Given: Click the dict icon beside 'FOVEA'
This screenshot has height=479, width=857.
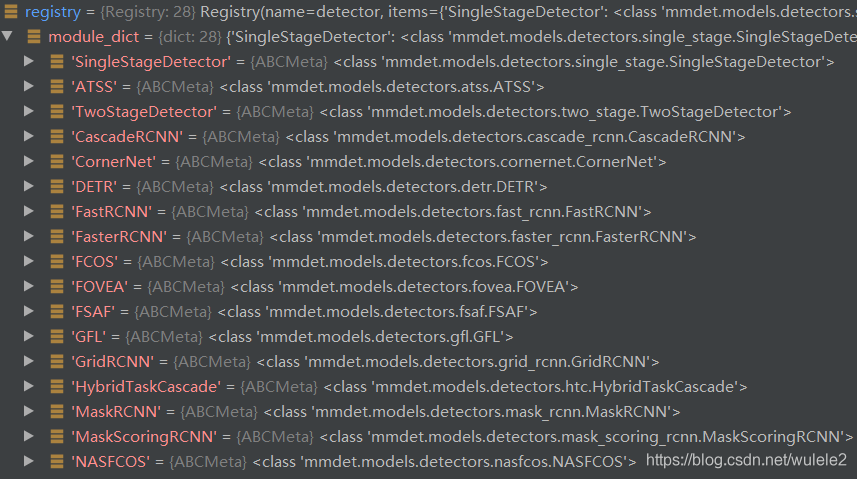Looking at the screenshot, I should [x=57, y=287].
